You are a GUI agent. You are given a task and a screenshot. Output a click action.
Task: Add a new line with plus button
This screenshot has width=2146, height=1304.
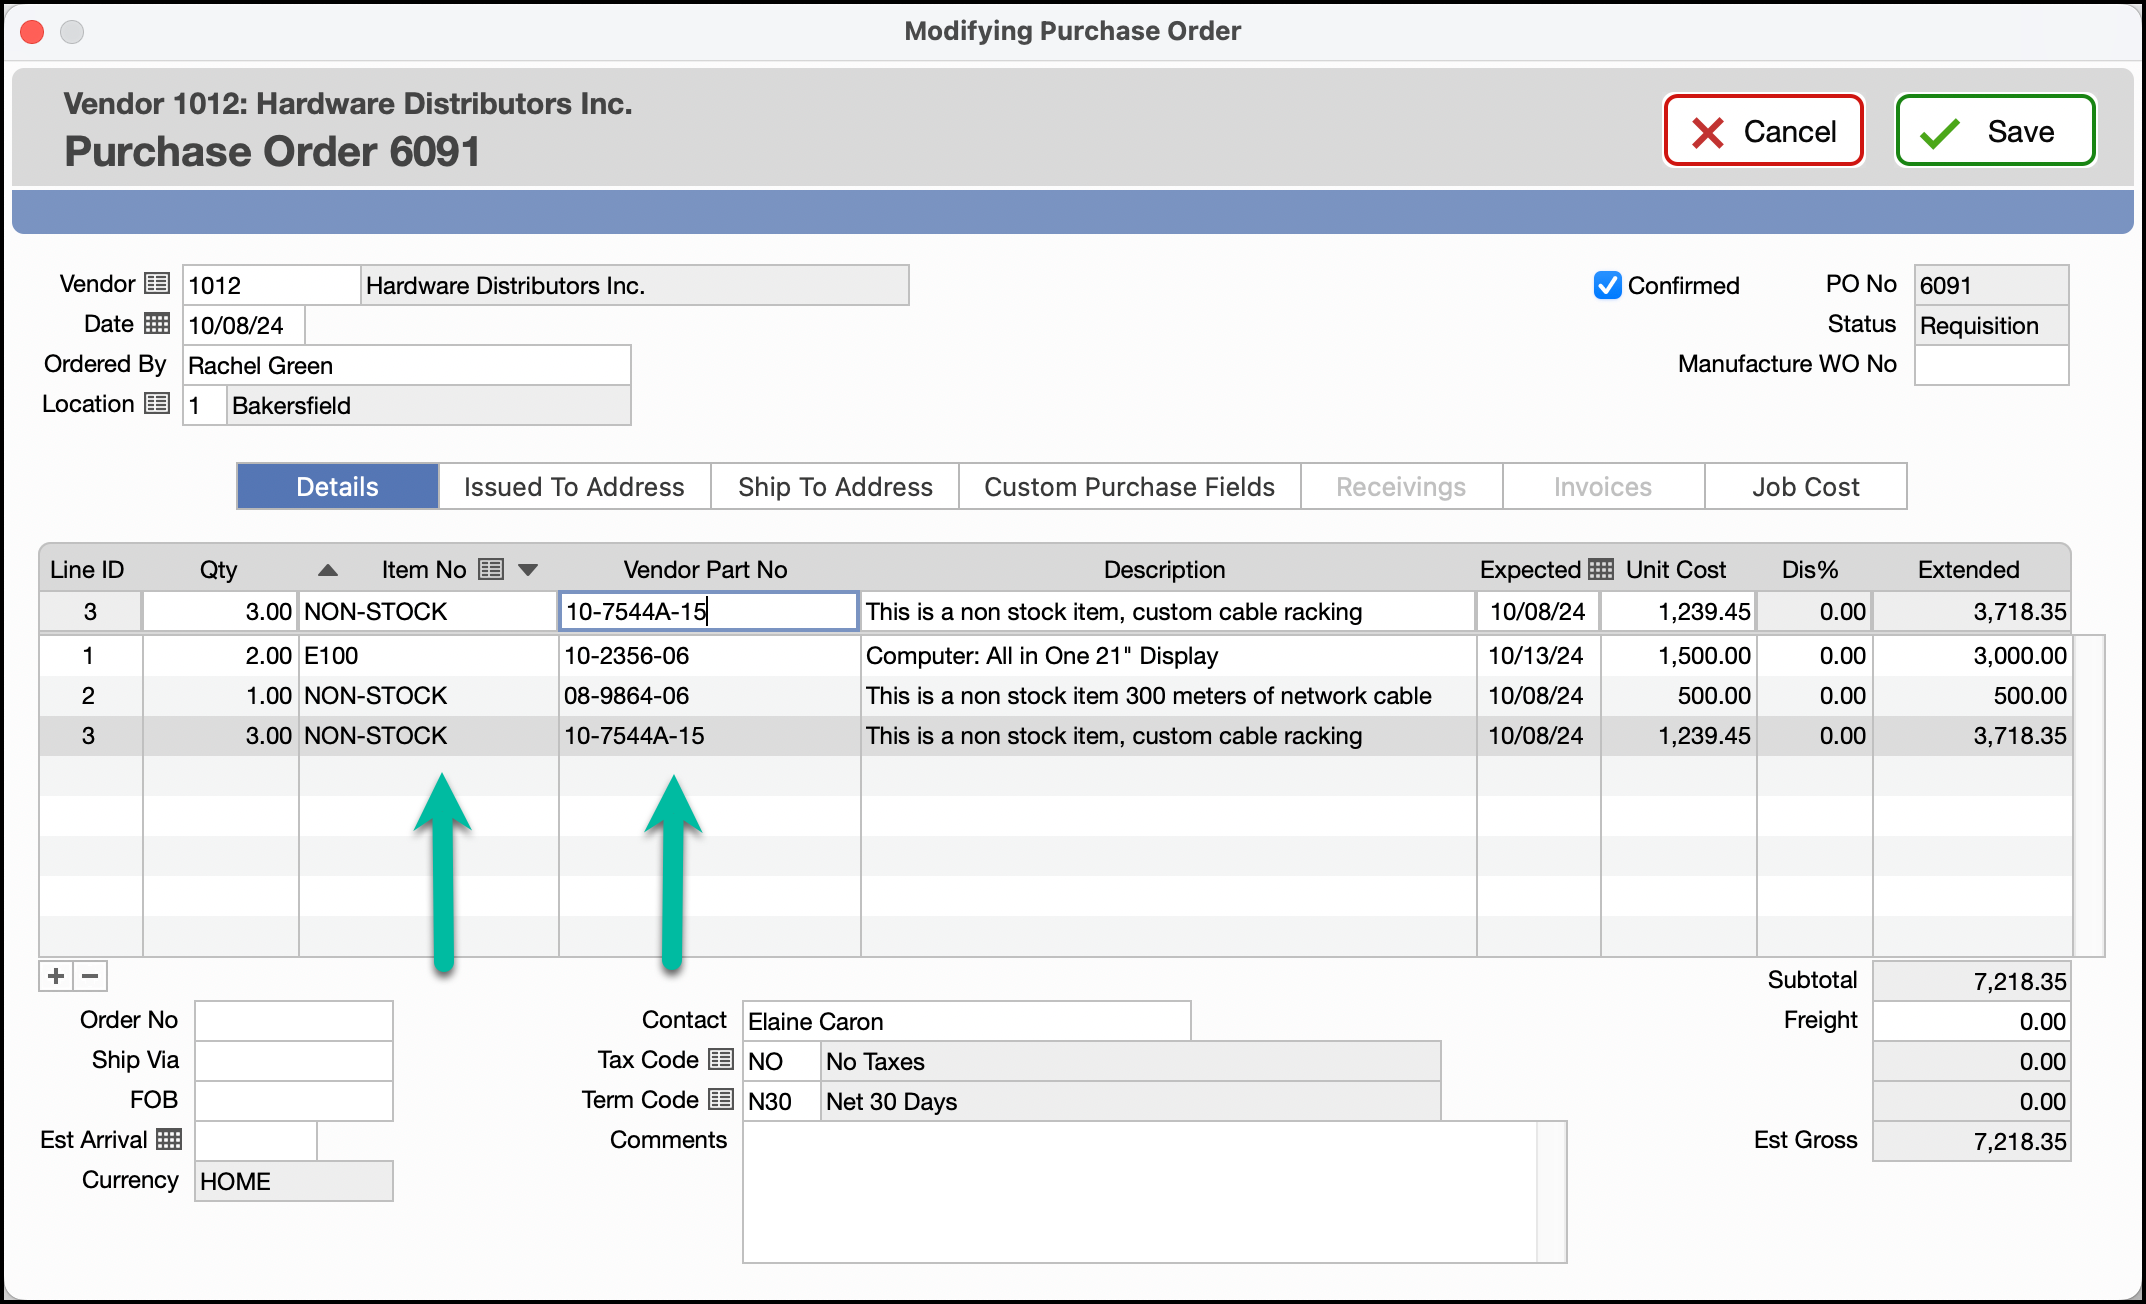[x=56, y=976]
